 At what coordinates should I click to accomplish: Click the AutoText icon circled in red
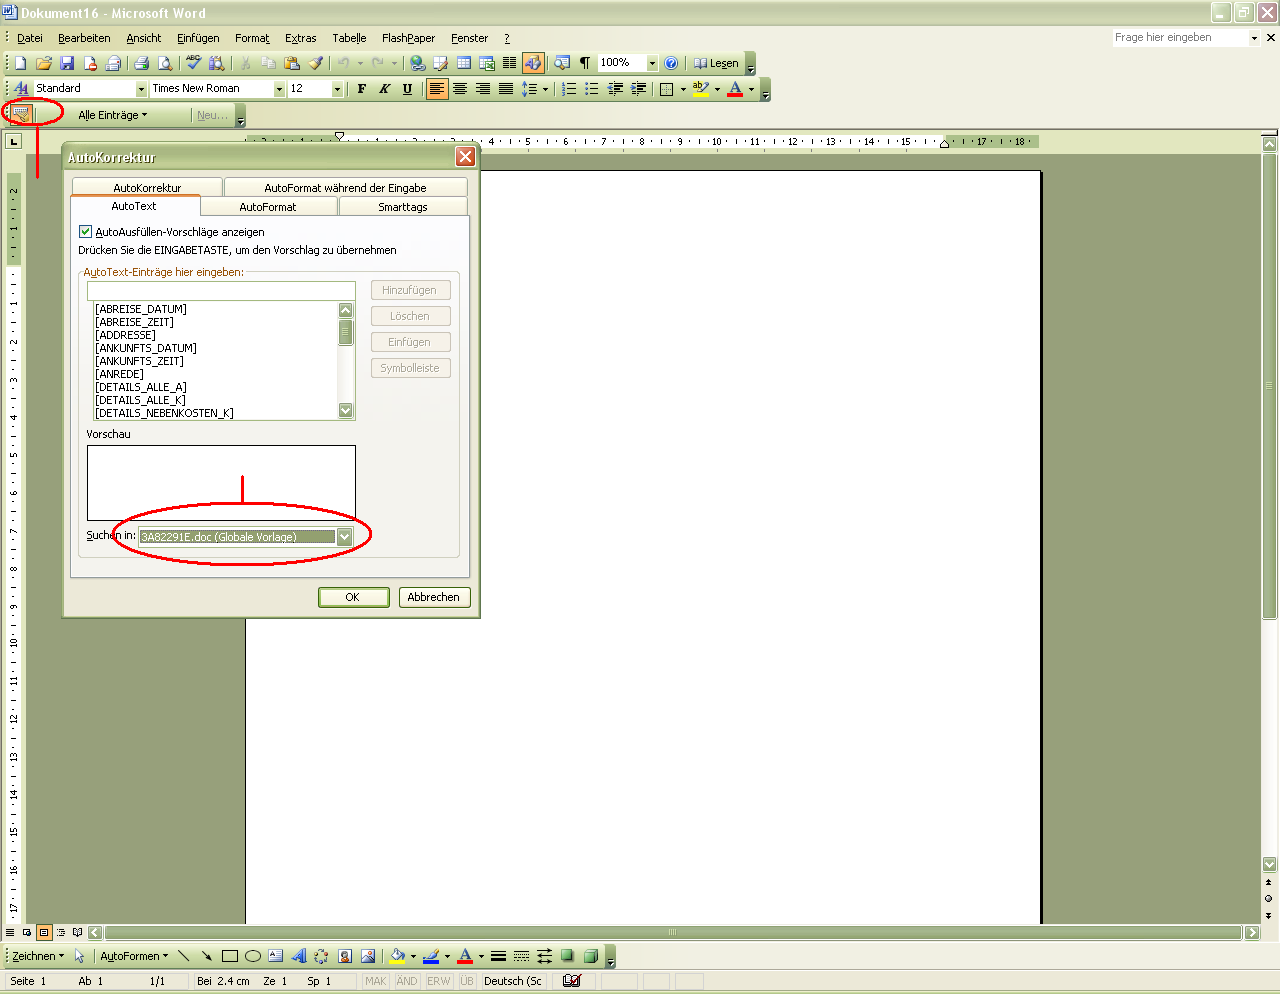20,114
